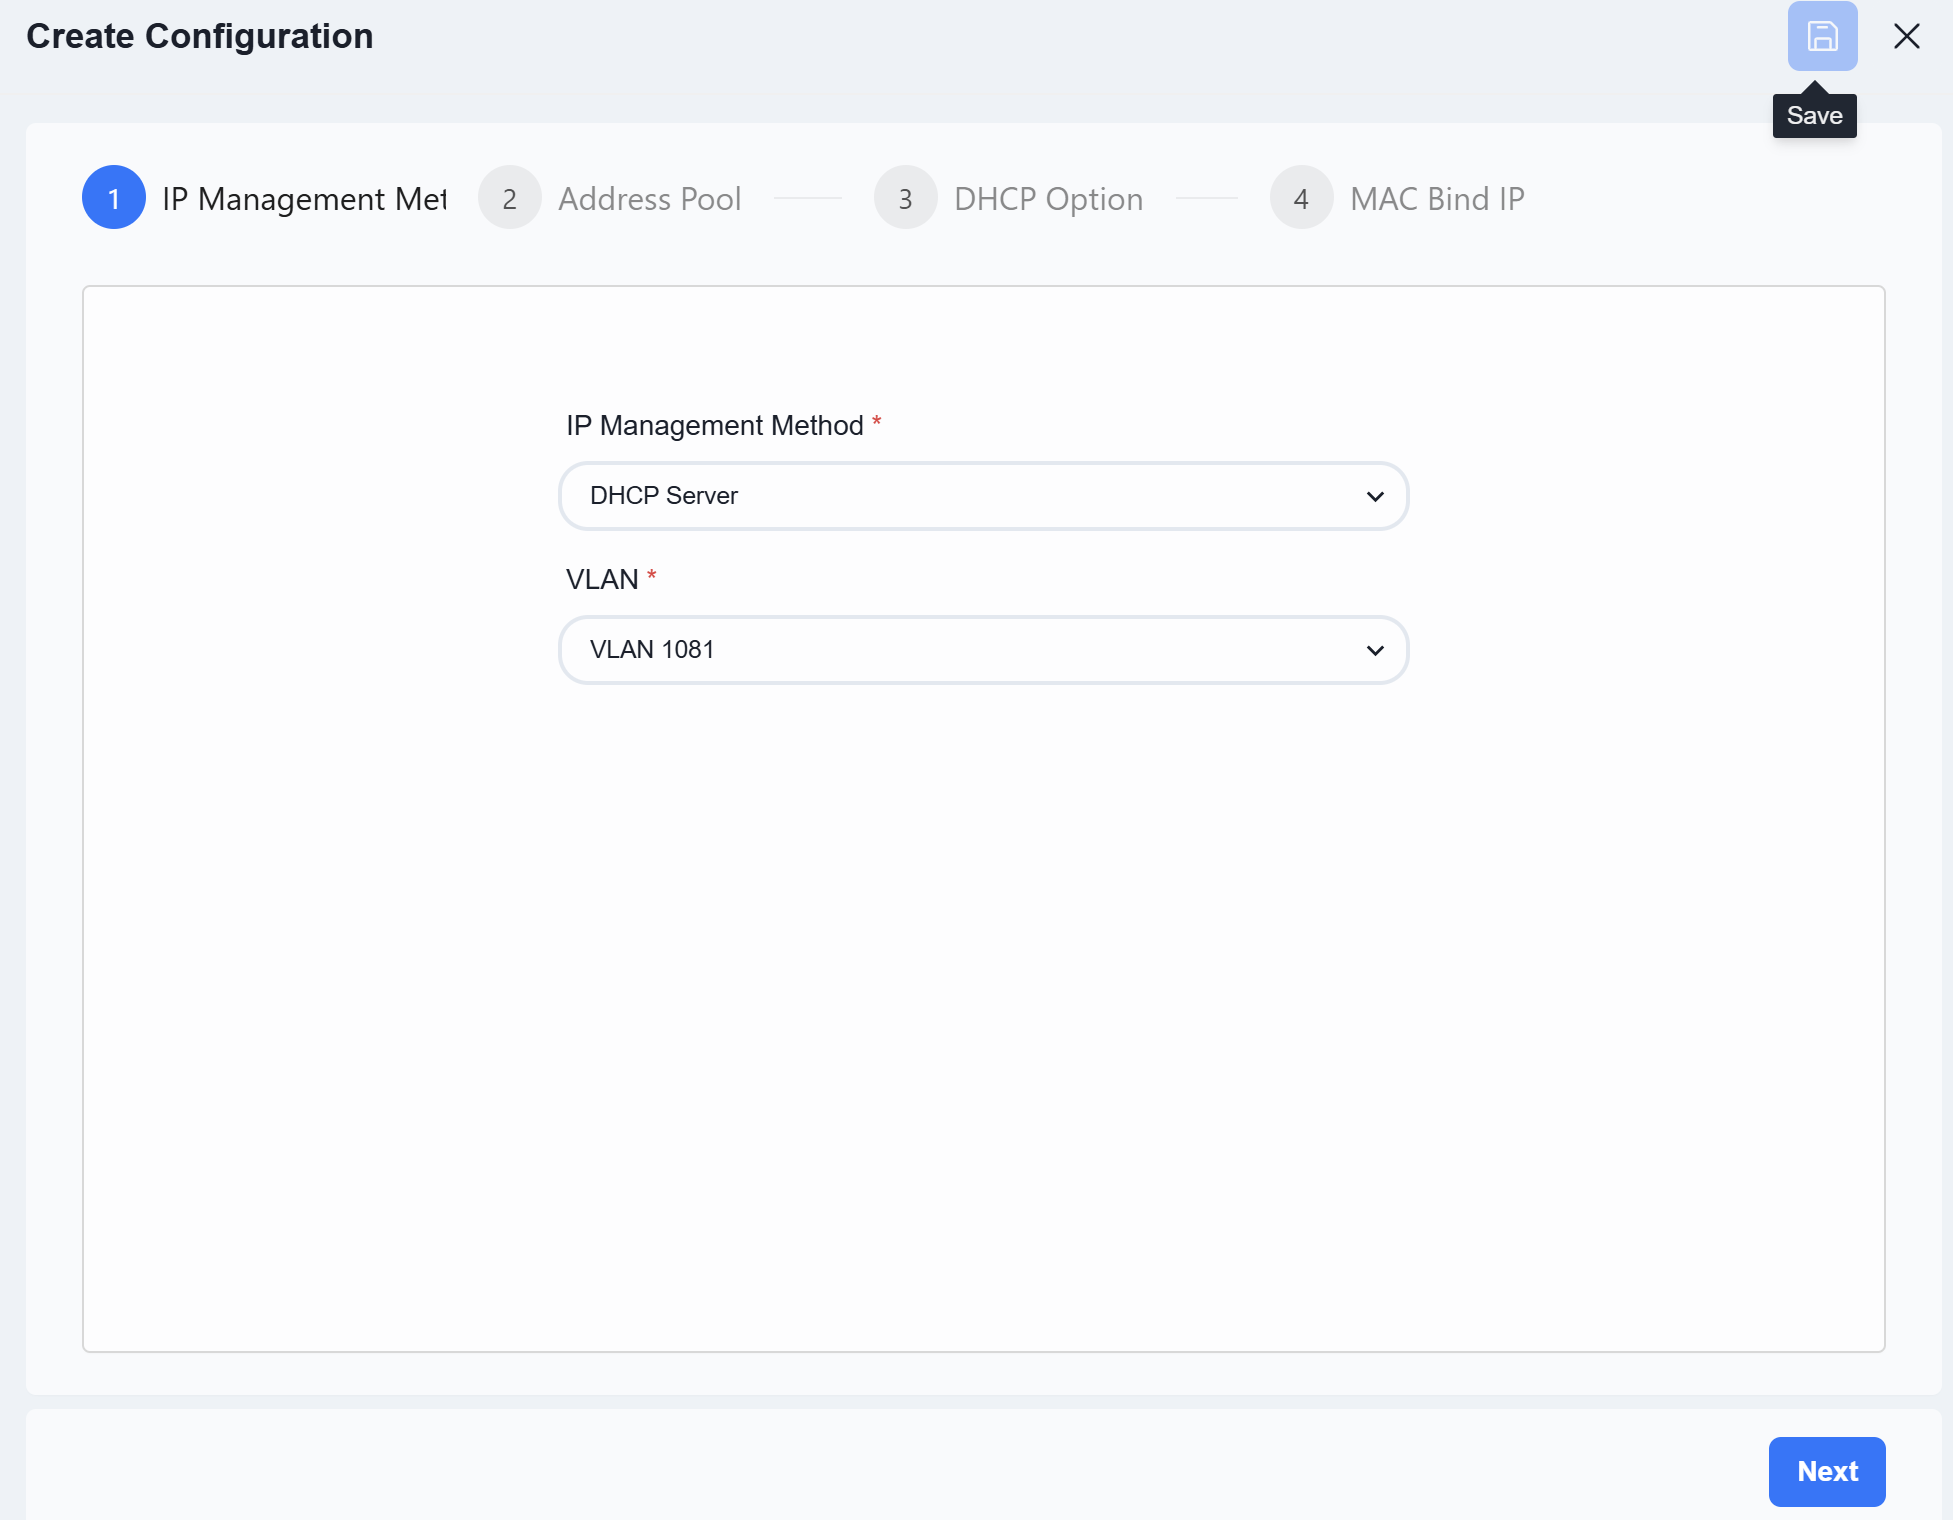Go to step 4 MAC Bind IP

point(1398,198)
